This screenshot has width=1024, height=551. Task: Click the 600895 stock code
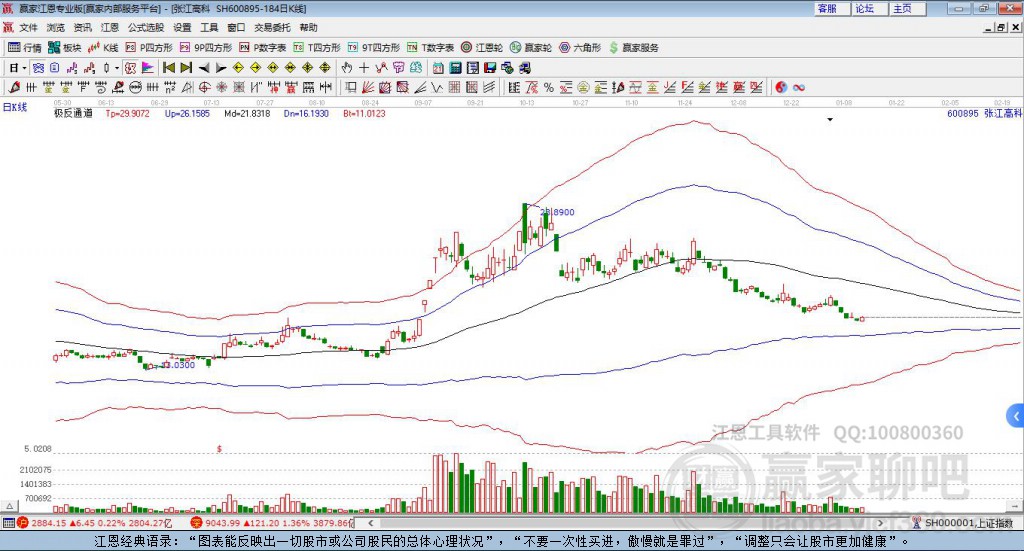pyautogui.click(x=963, y=114)
